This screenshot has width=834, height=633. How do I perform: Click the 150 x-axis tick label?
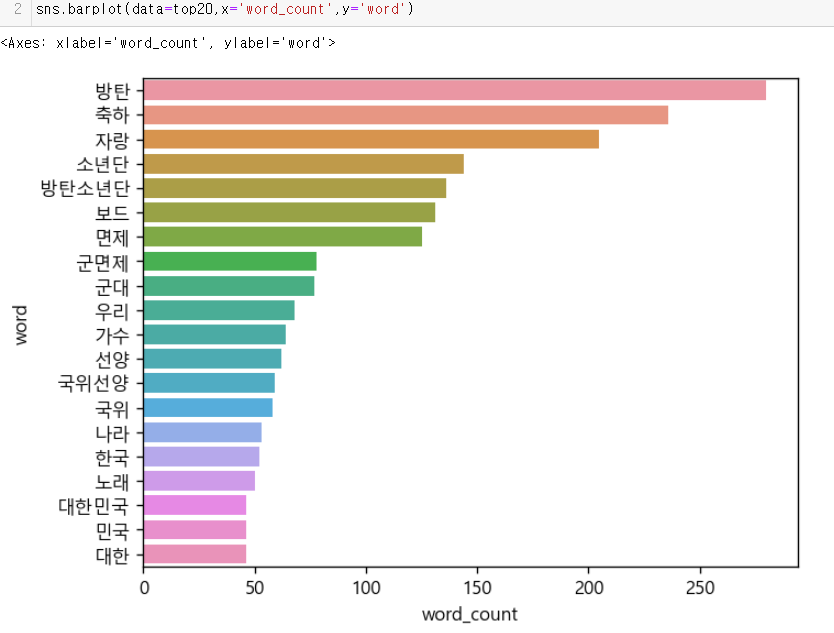(477, 588)
